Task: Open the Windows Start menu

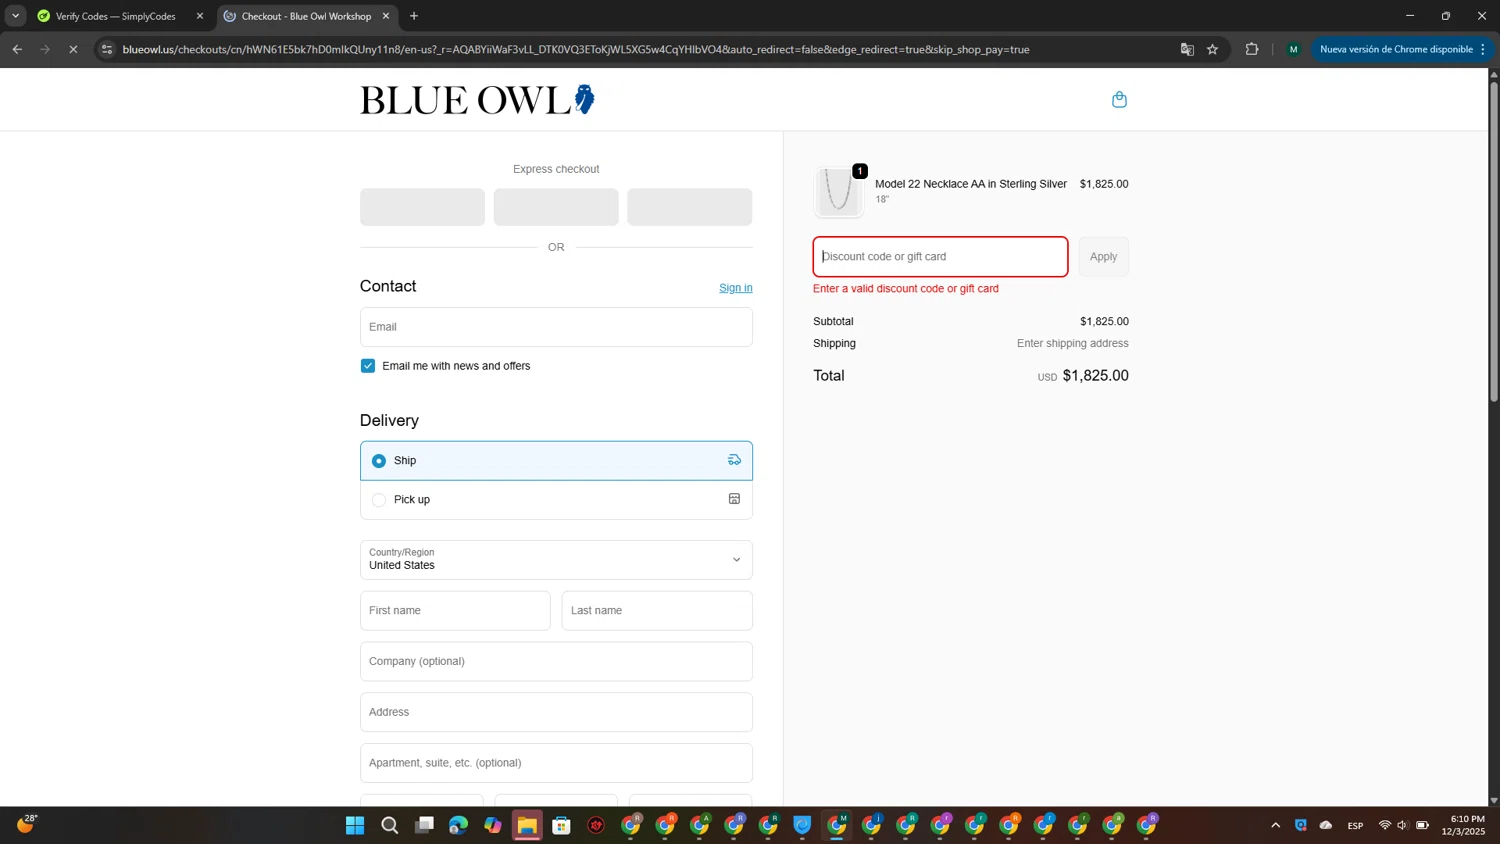Action: click(355, 825)
